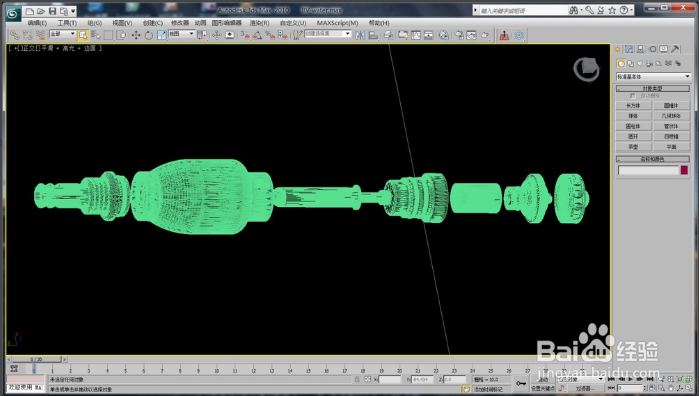The height and width of the screenshot is (396, 699).
Task: Open the 全部 selection filter dropdown
Action: [62, 34]
